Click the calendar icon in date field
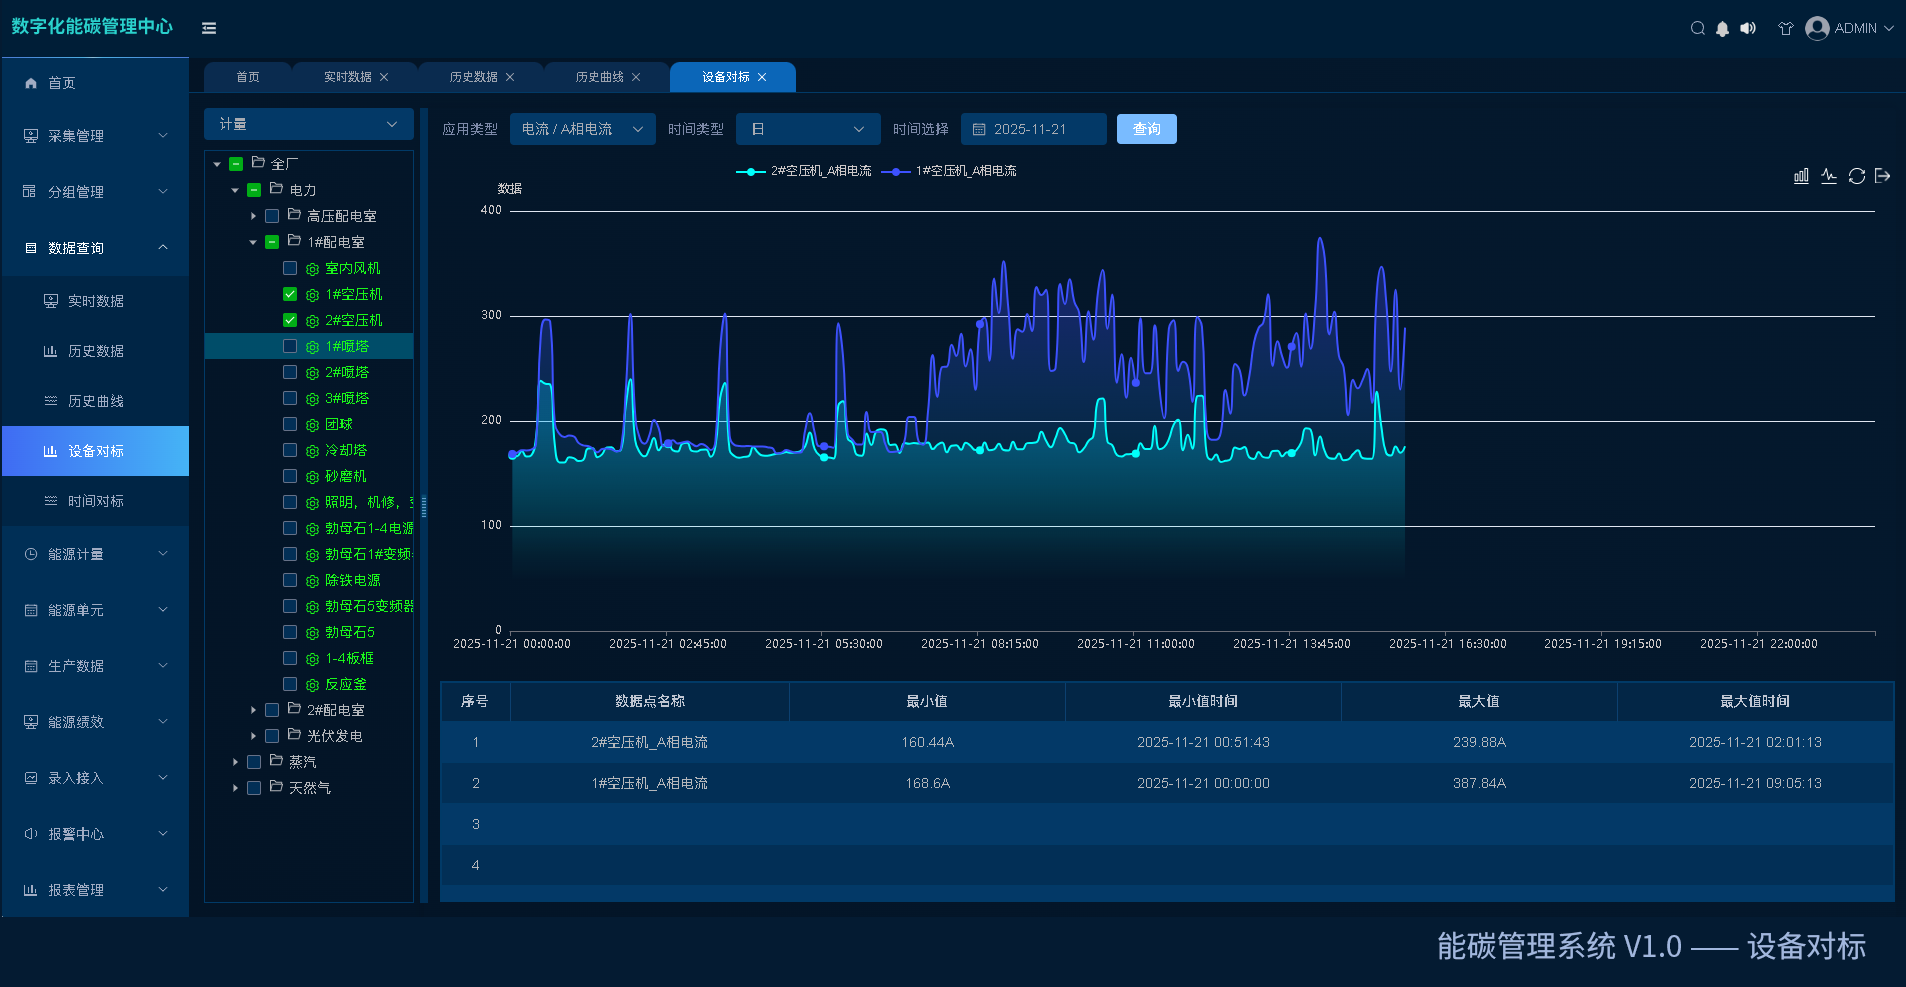Image resolution: width=1906 pixels, height=987 pixels. (979, 129)
